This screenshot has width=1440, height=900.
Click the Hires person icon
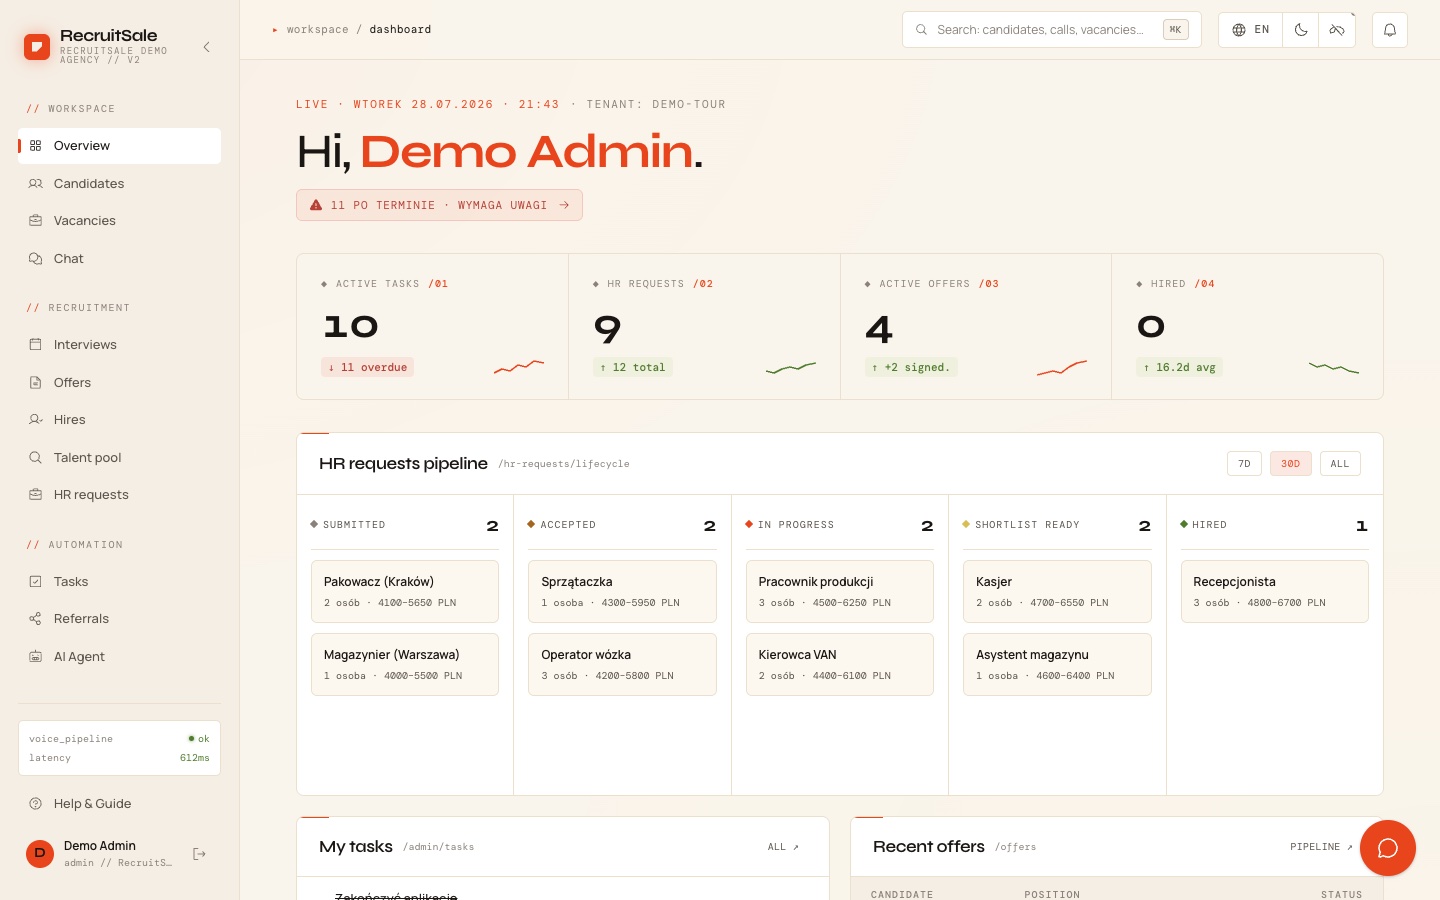coord(36,420)
